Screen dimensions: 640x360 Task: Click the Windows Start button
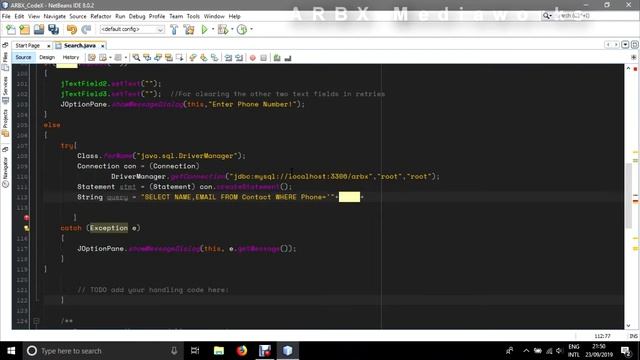pos(11,351)
